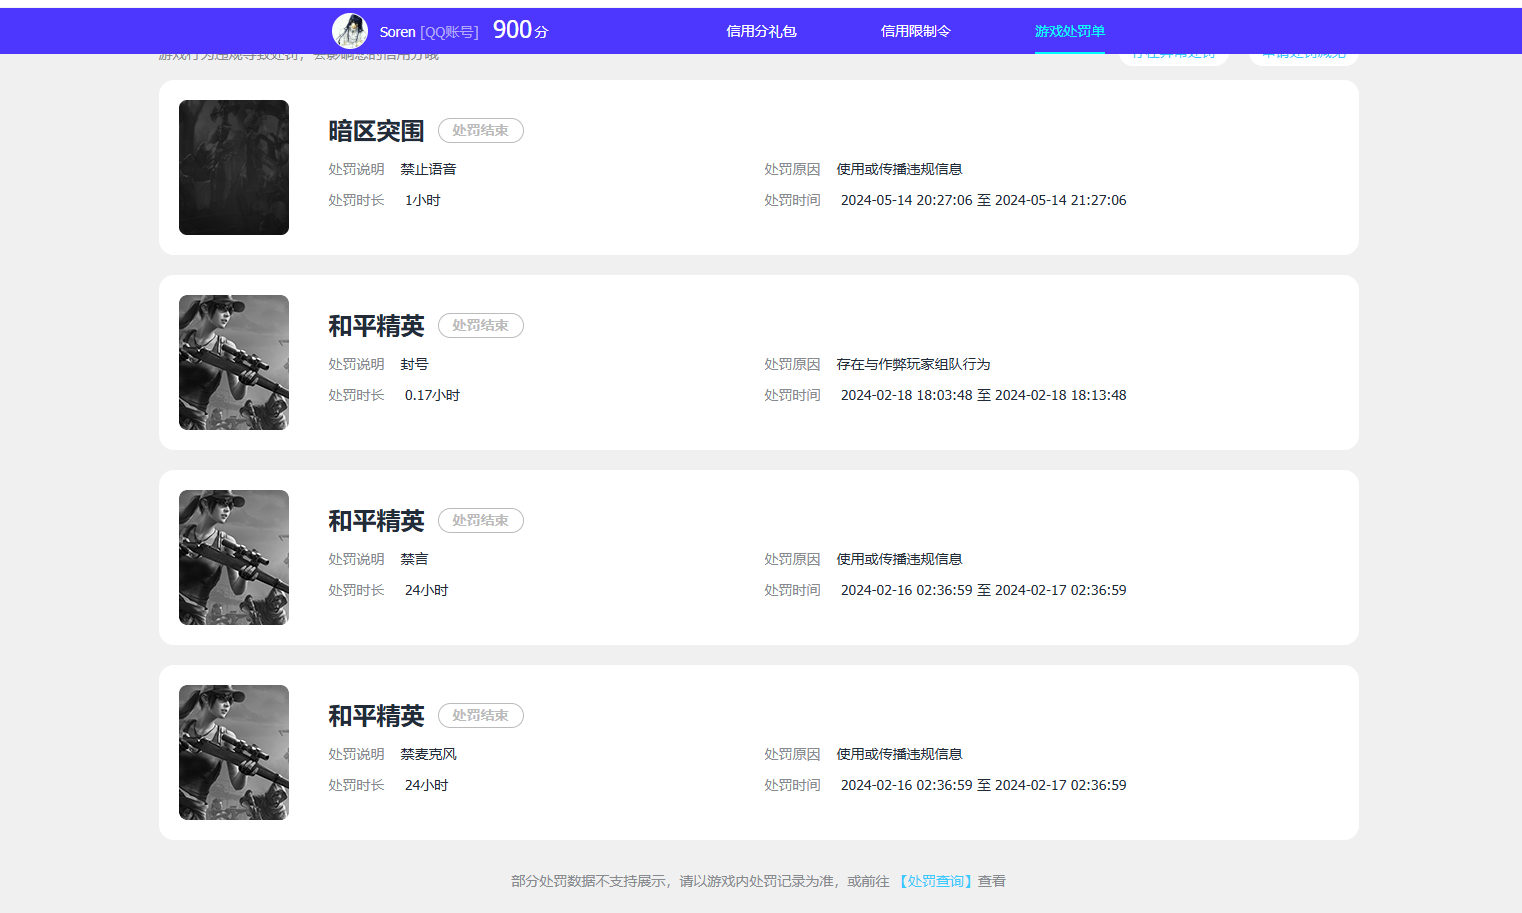Image resolution: width=1522 pixels, height=913 pixels.
Task: Click the 存在与作弊玩家组队行为 reason
Action: (913, 364)
